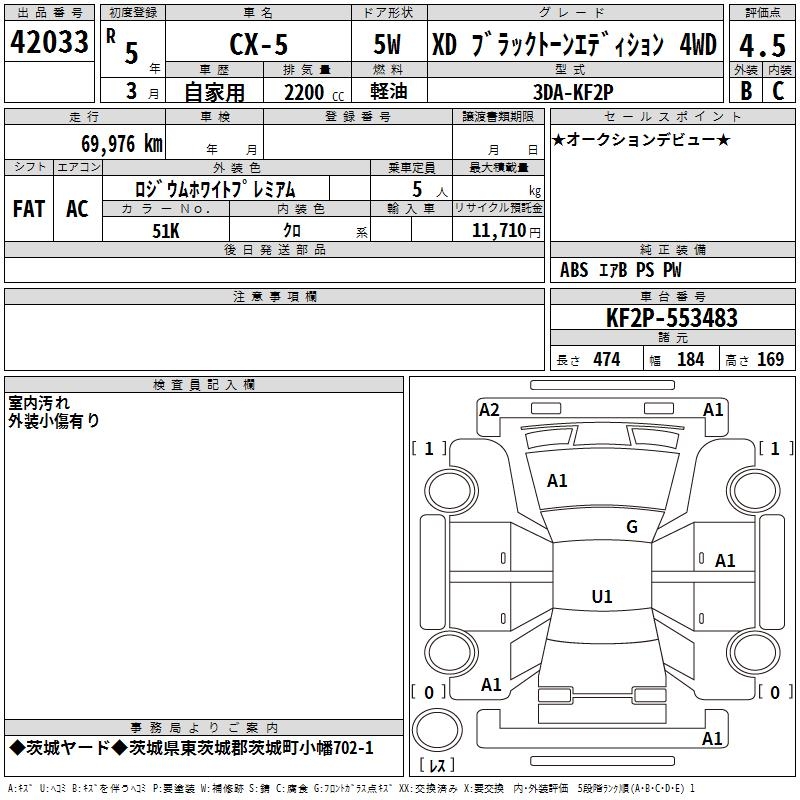
Task: Select the model code 3DA-KF2P
Action: coord(574,91)
